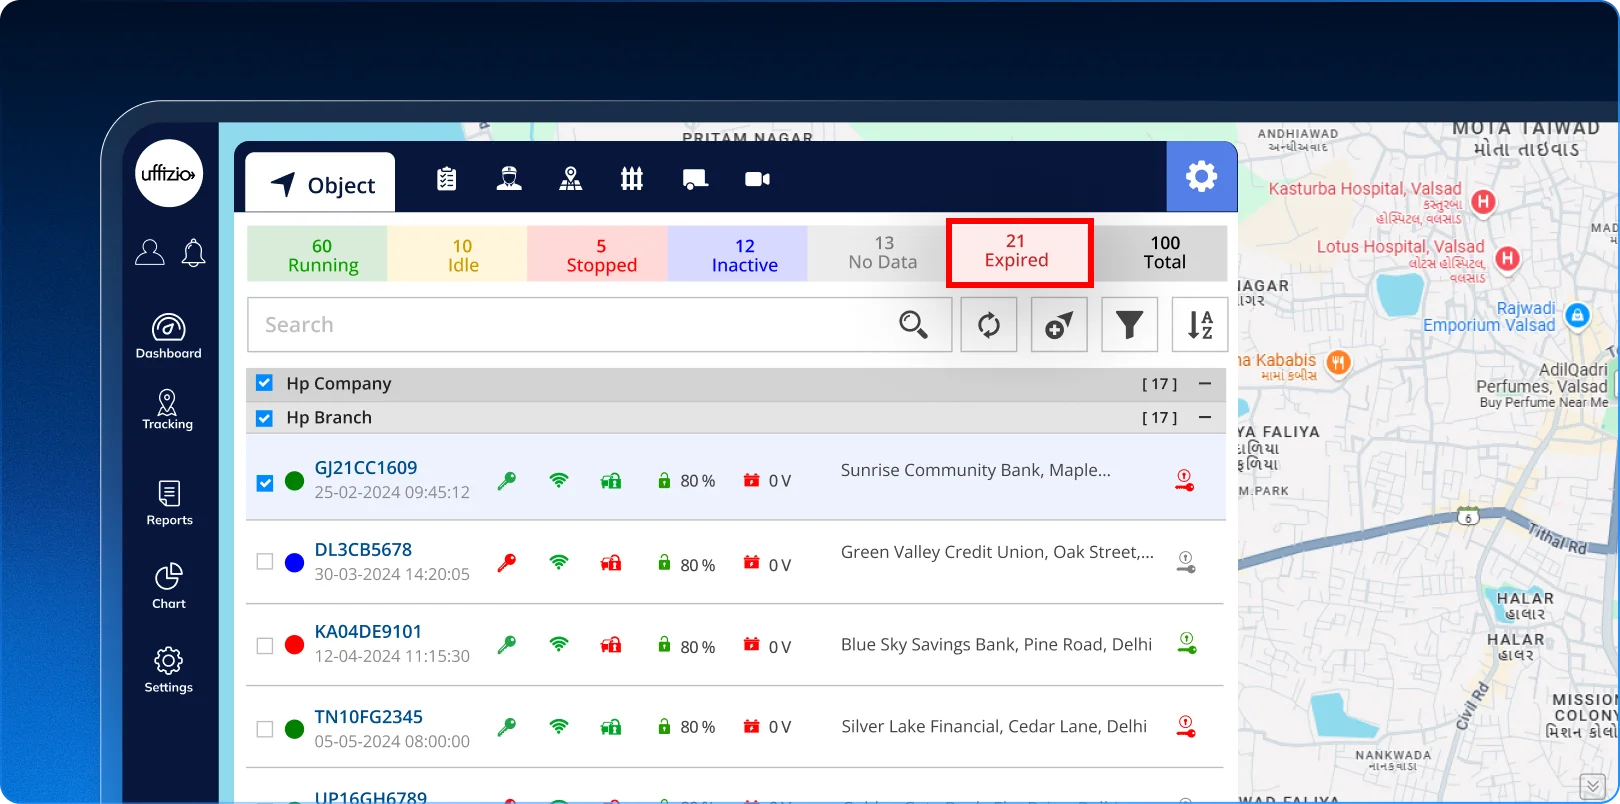Click ignition key icon for GJ21CC1609
Viewport: 1620px width, 804px height.
coord(507,481)
